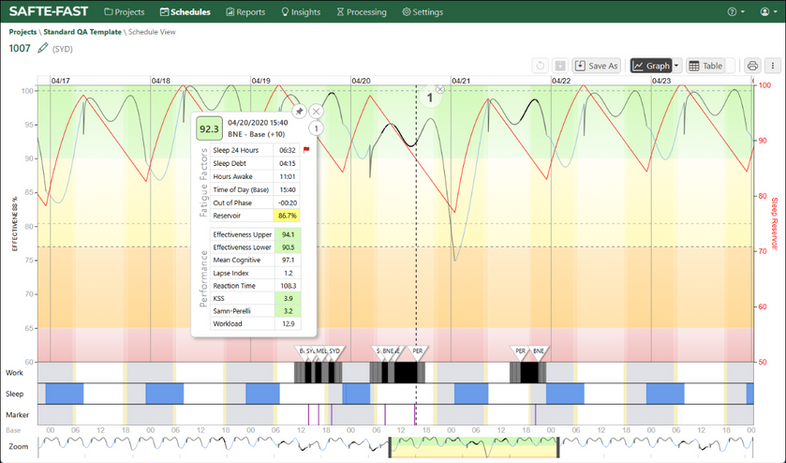Click the BNE airport marker on 04/21

[538, 352]
